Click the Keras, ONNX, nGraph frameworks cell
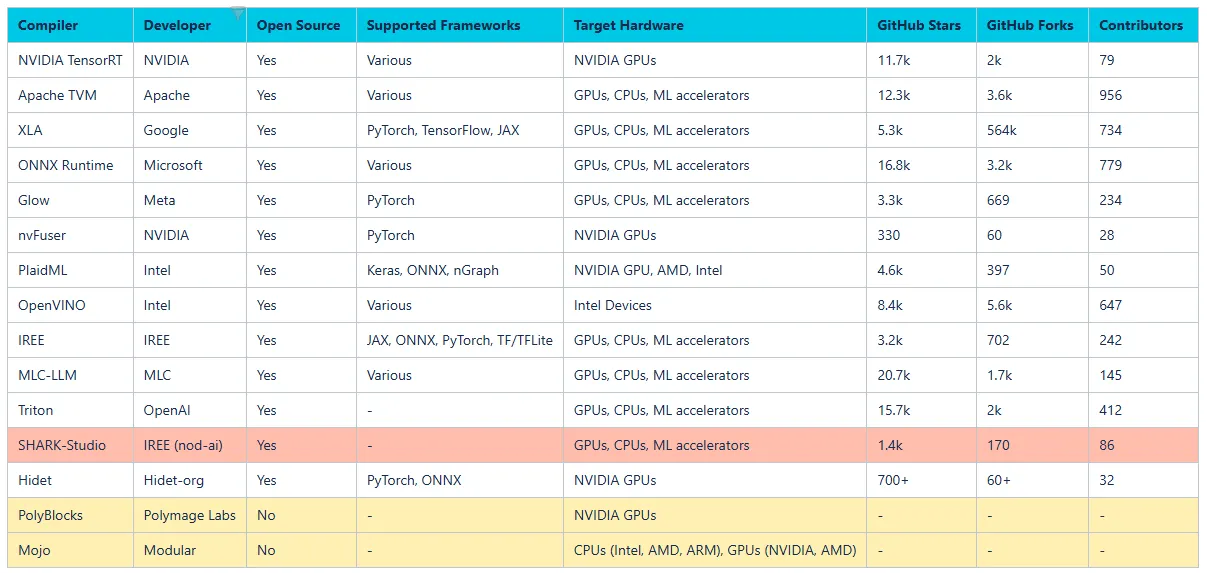This screenshot has width=1207, height=573. [460, 270]
